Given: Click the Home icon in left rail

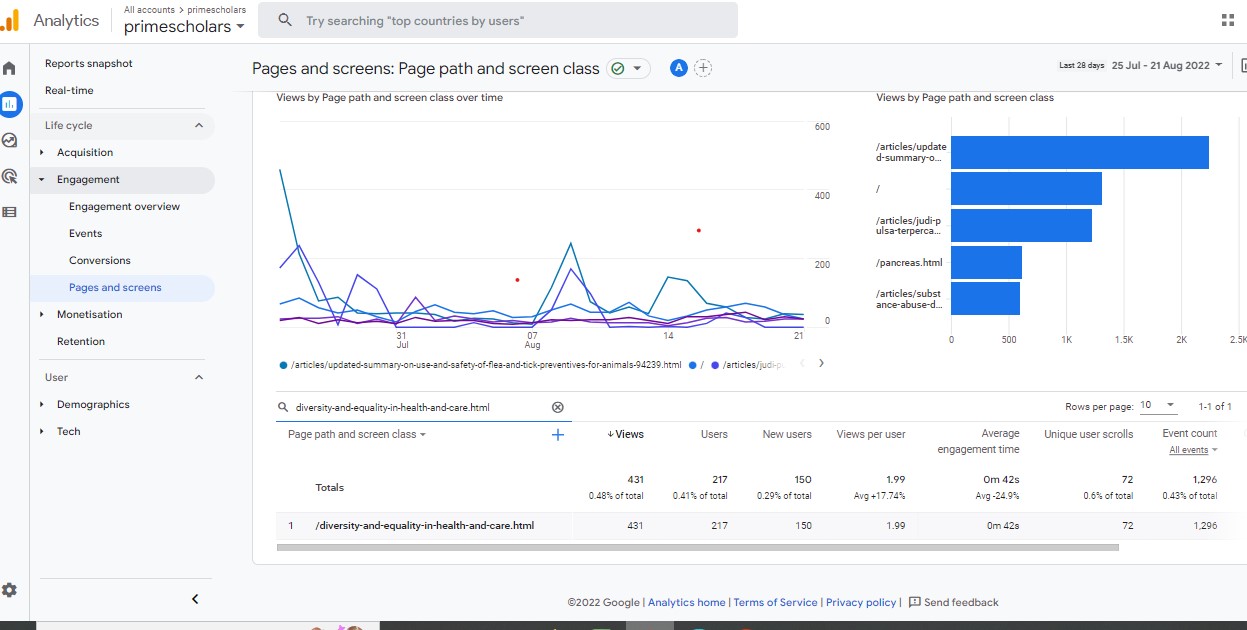Looking at the screenshot, I should [x=10, y=68].
